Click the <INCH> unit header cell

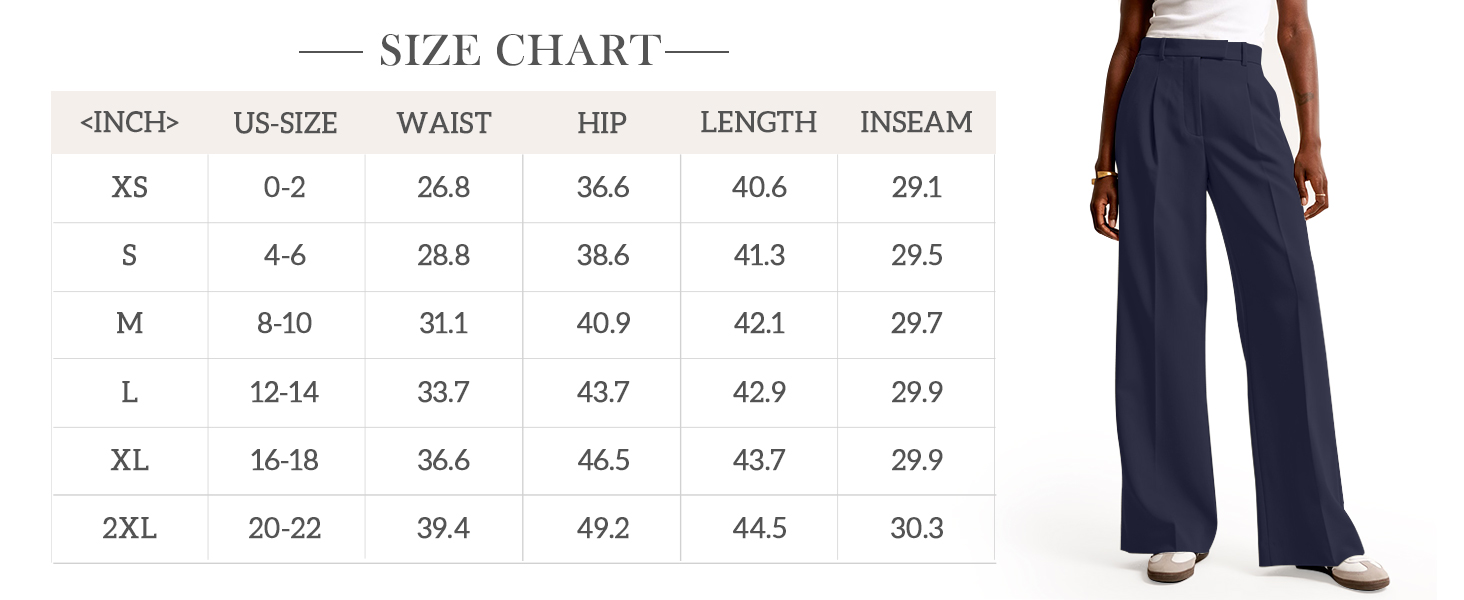click(x=130, y=123)
